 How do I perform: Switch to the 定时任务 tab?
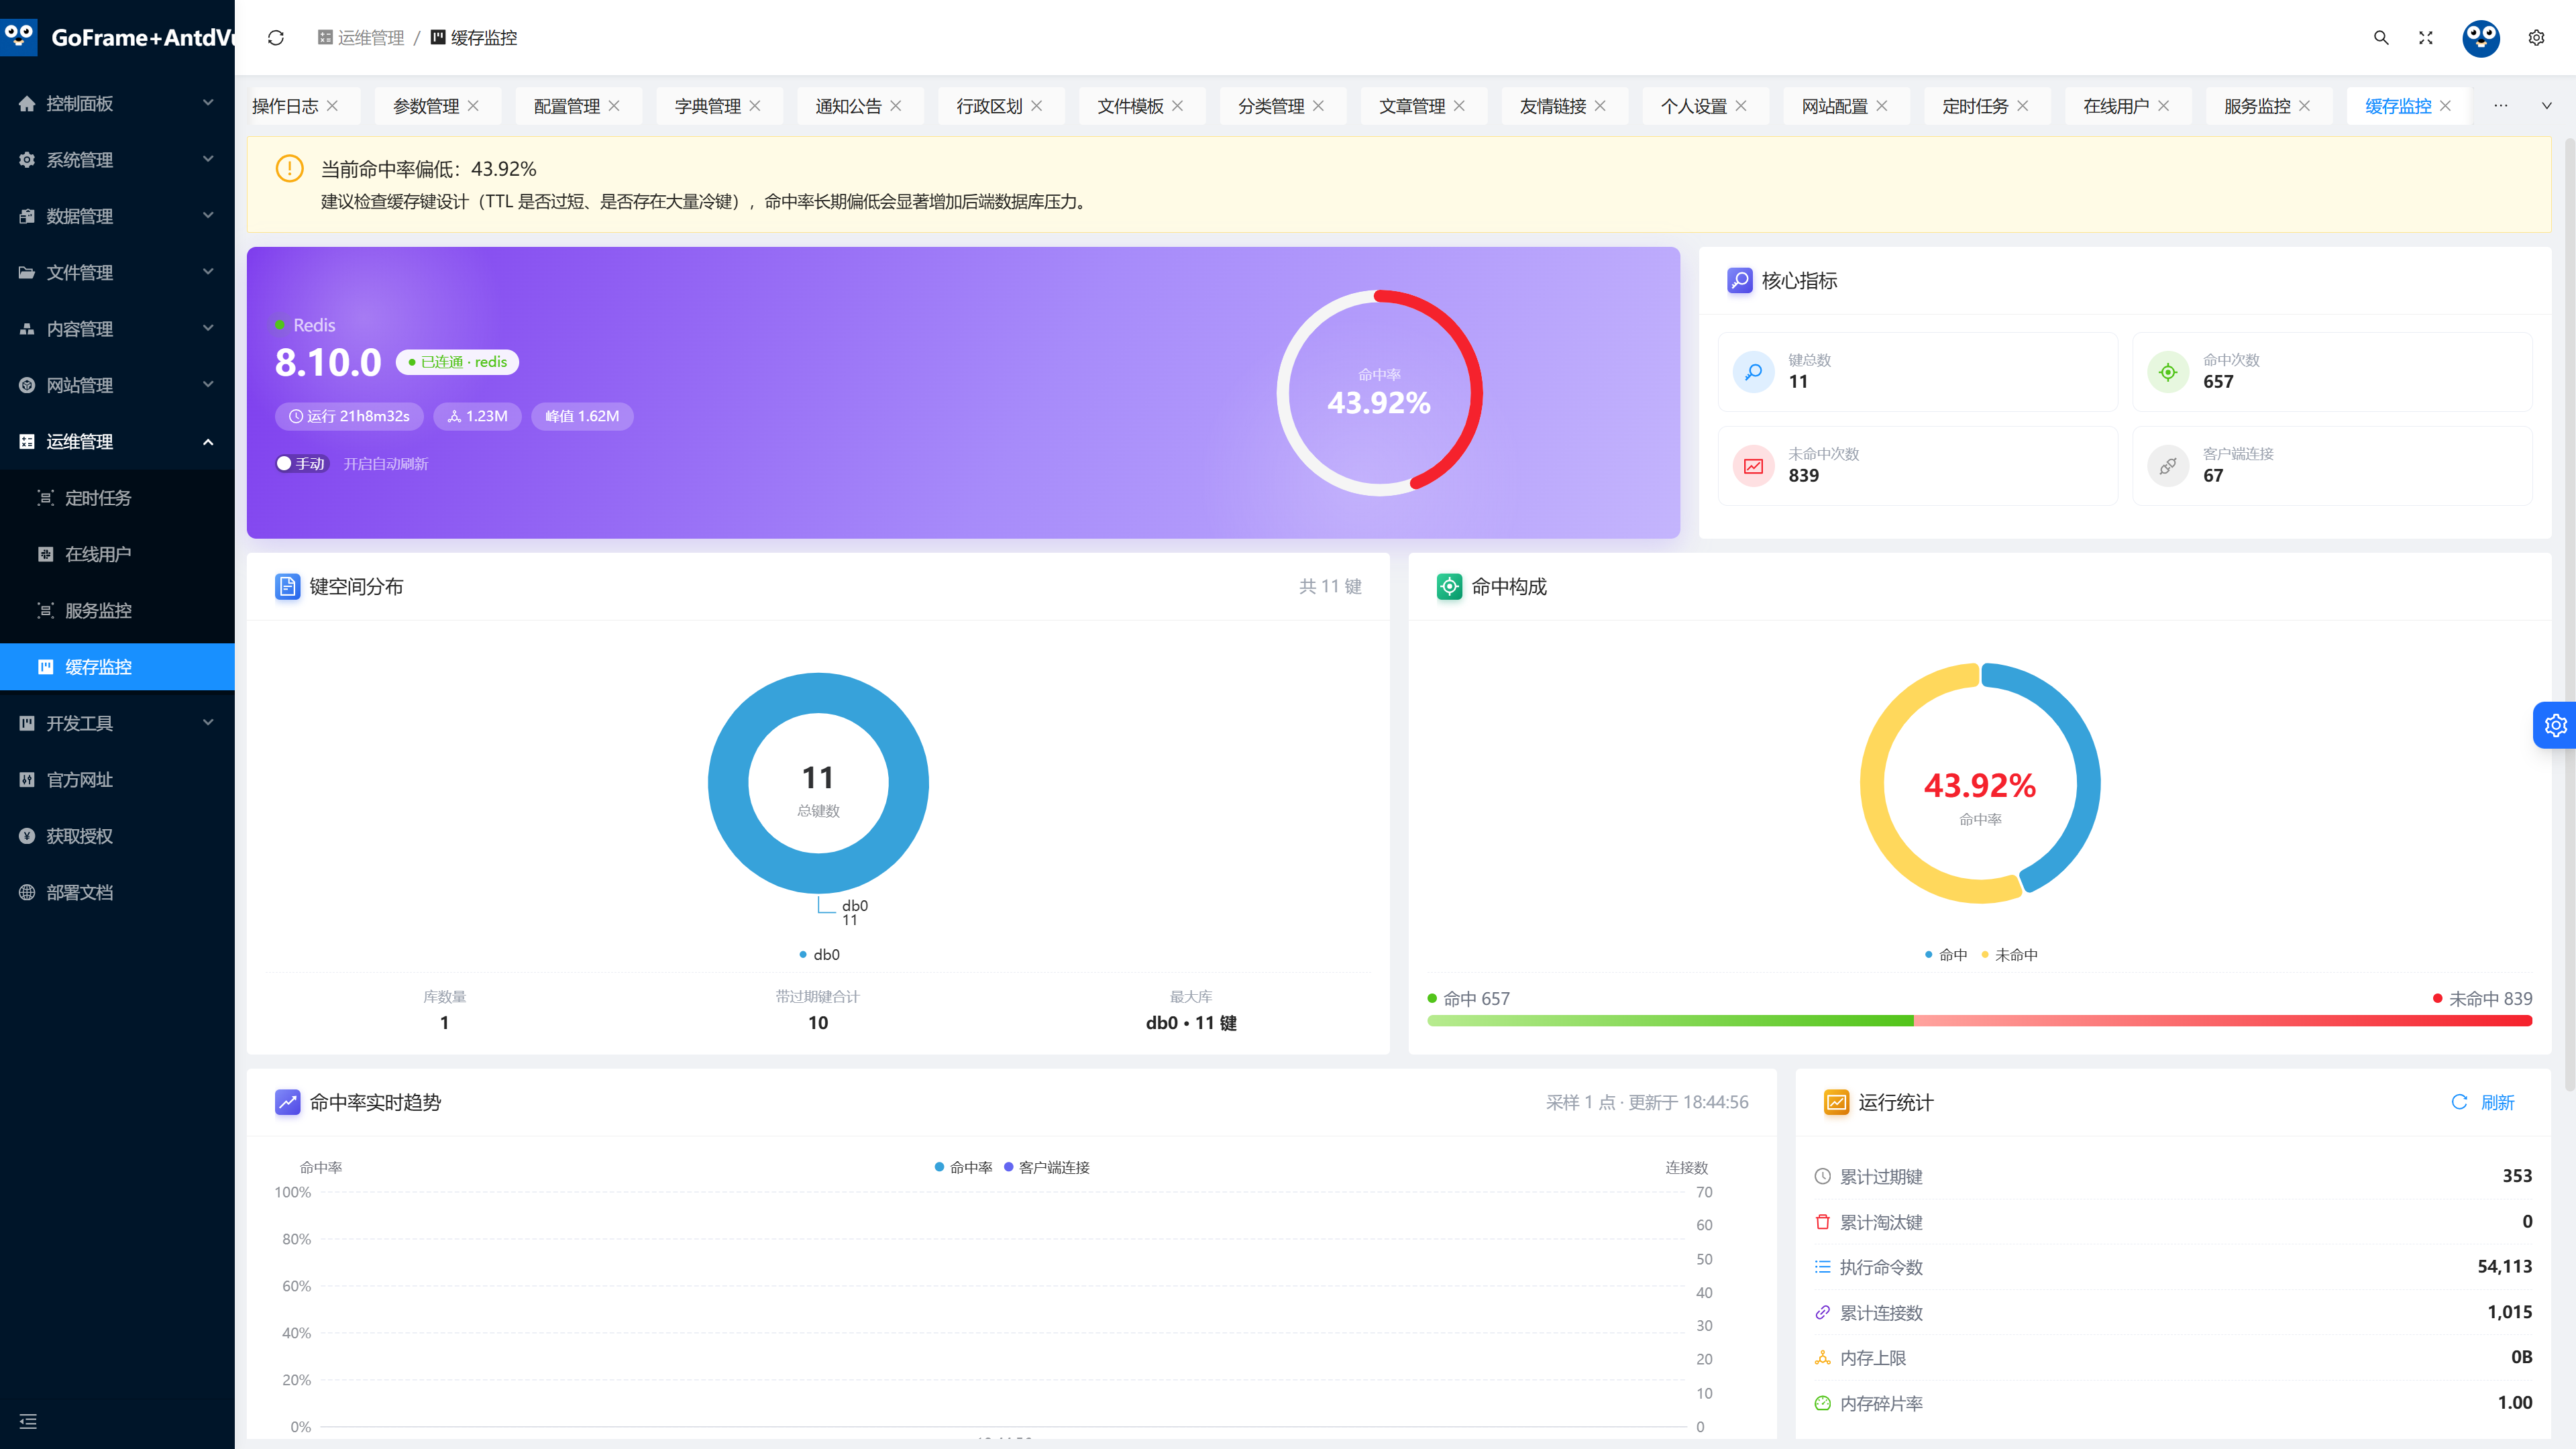[x=1975, y=106]
